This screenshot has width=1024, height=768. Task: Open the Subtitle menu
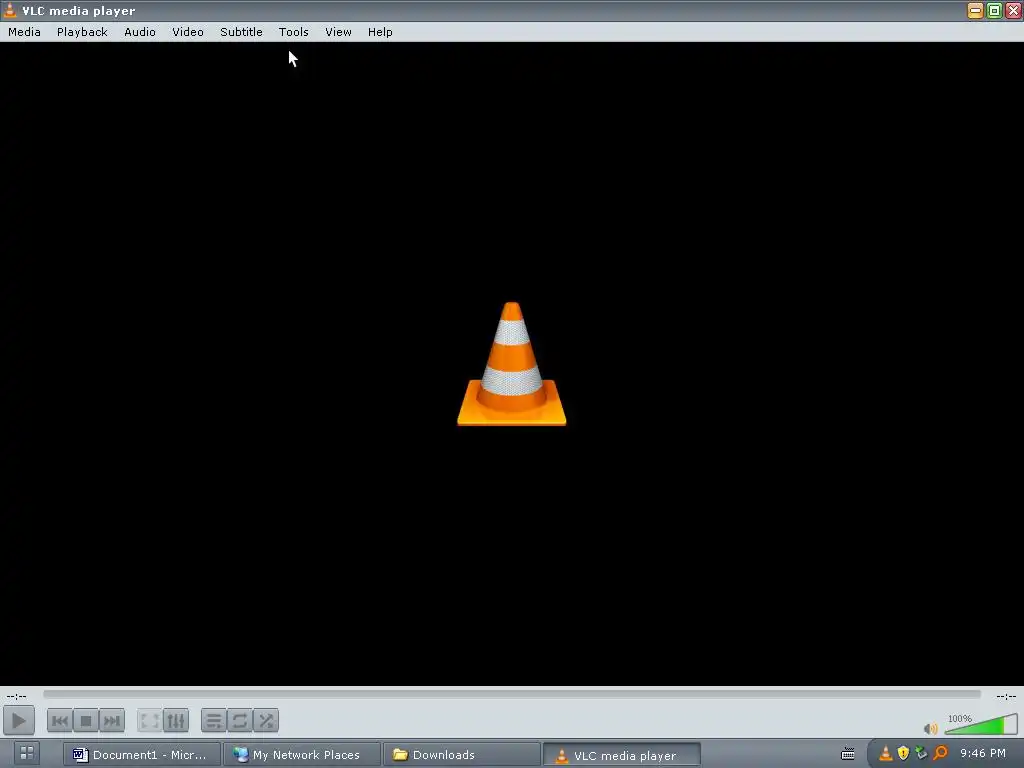(241, 32)
